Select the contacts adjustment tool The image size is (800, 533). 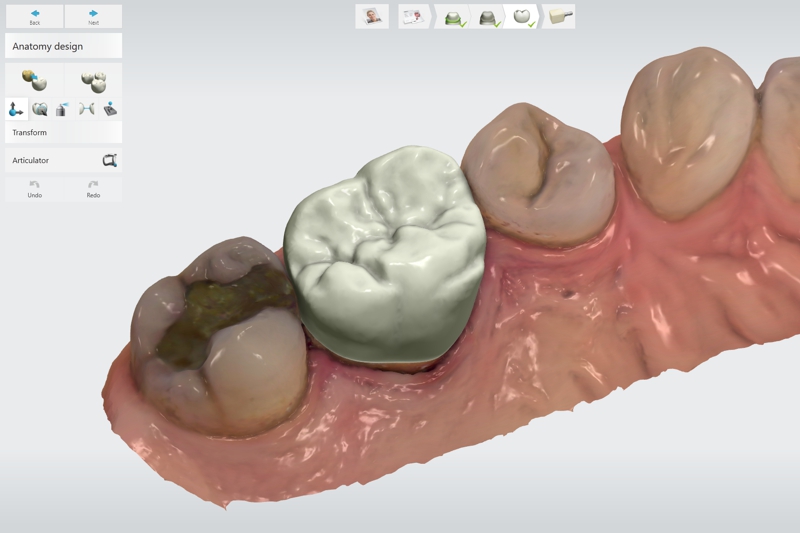[x=86, y=109]
